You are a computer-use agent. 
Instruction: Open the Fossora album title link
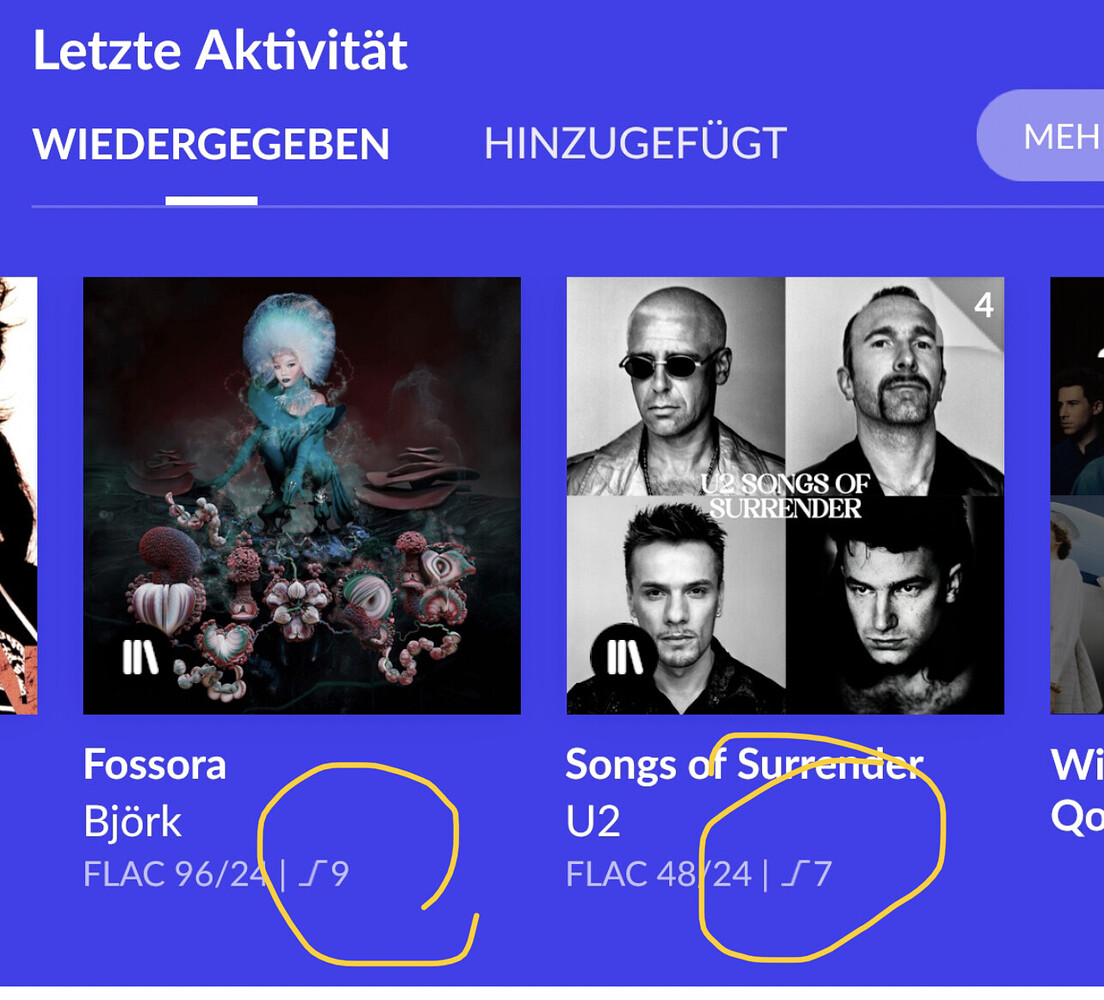click(x=155, y=766)
